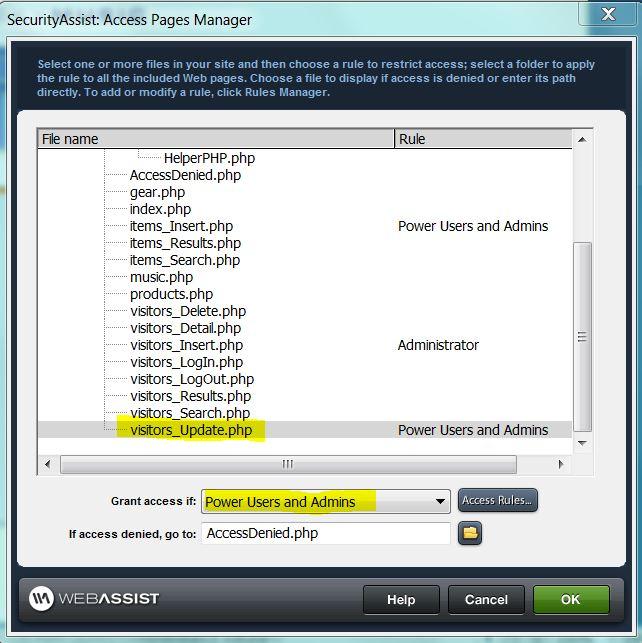Click the Administrator rule for visitors_Insert.php

point(438,345)
